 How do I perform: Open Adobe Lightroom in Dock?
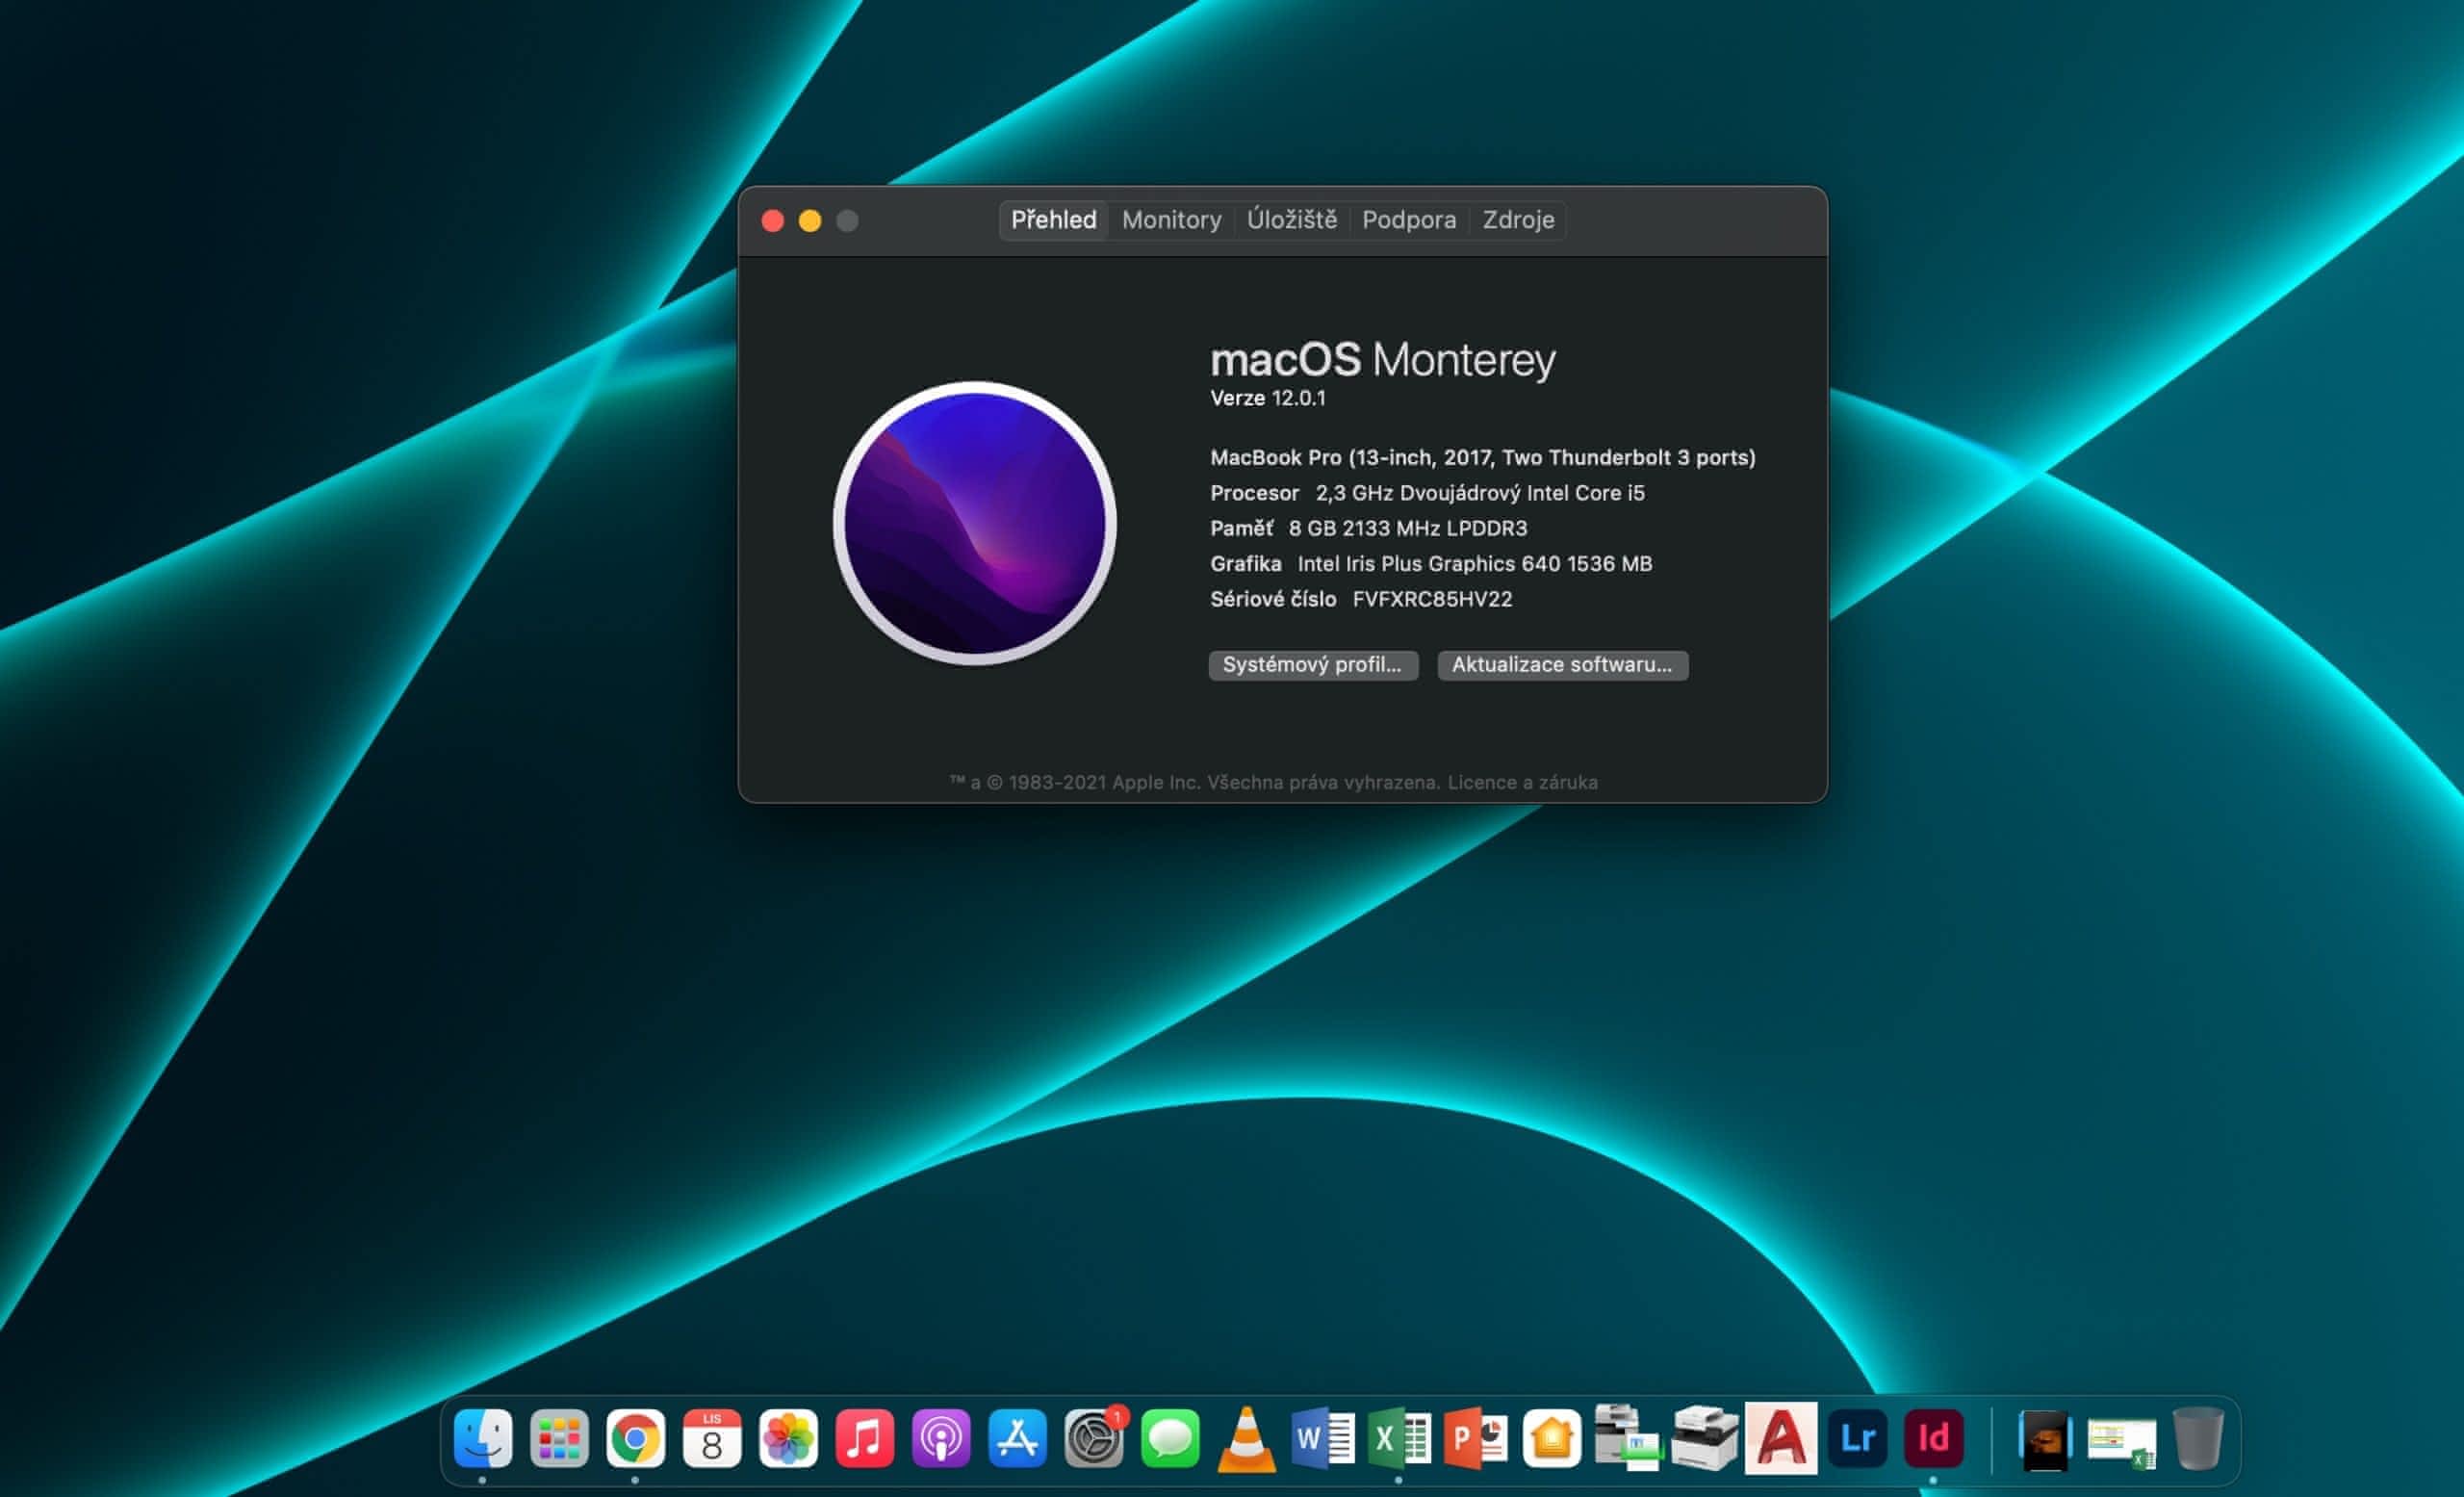coord(1857,1439)
